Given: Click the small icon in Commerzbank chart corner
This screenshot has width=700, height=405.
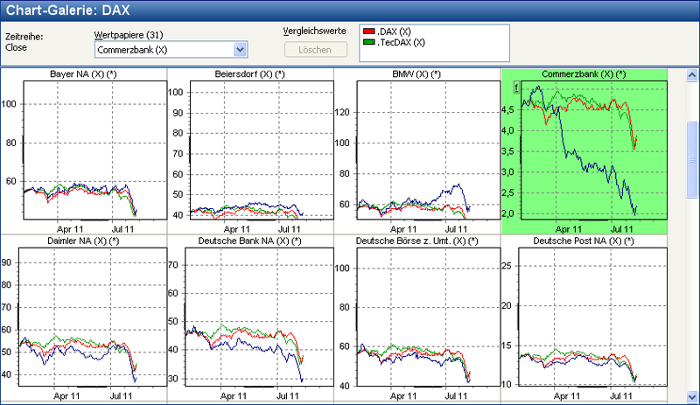Looking at the screenshot, I should click(x=516, y=88).
